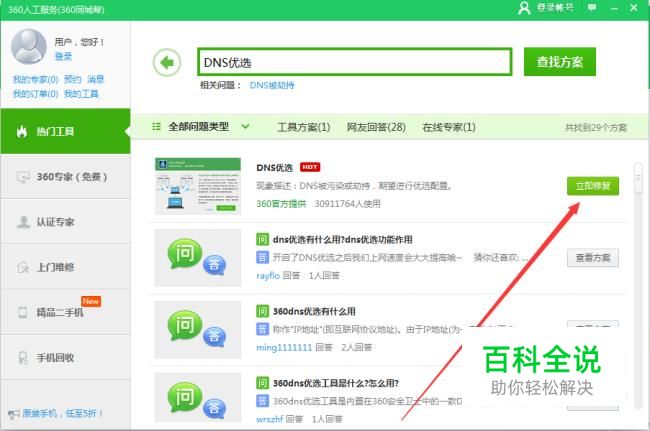This screenshot has height=431, width=650.
Task: Click the 共找到29个方案 count text
Action: click(596, 128)
